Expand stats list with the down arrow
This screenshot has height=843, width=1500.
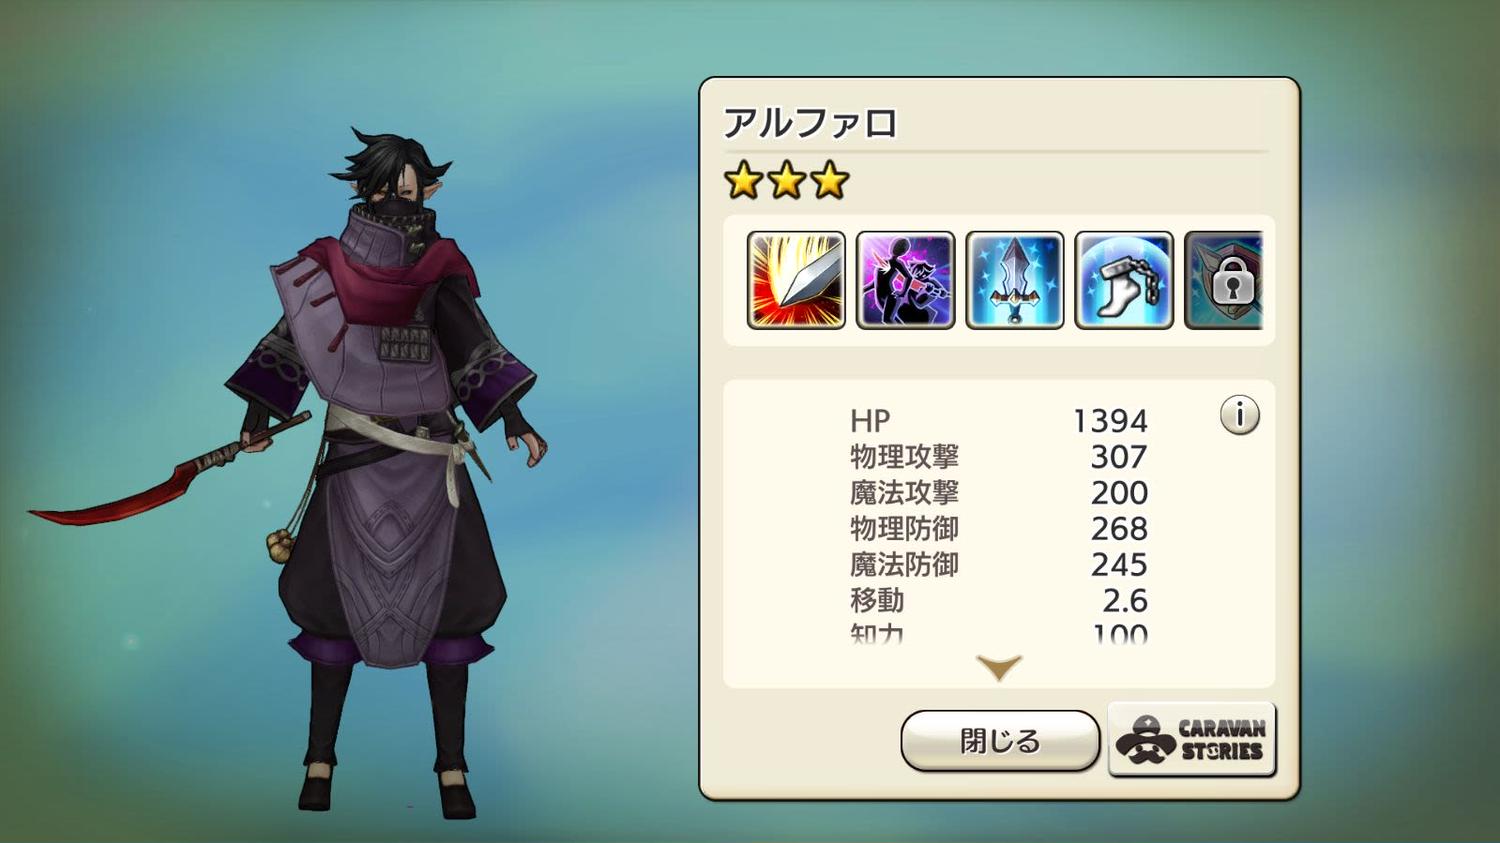[999, 668]
